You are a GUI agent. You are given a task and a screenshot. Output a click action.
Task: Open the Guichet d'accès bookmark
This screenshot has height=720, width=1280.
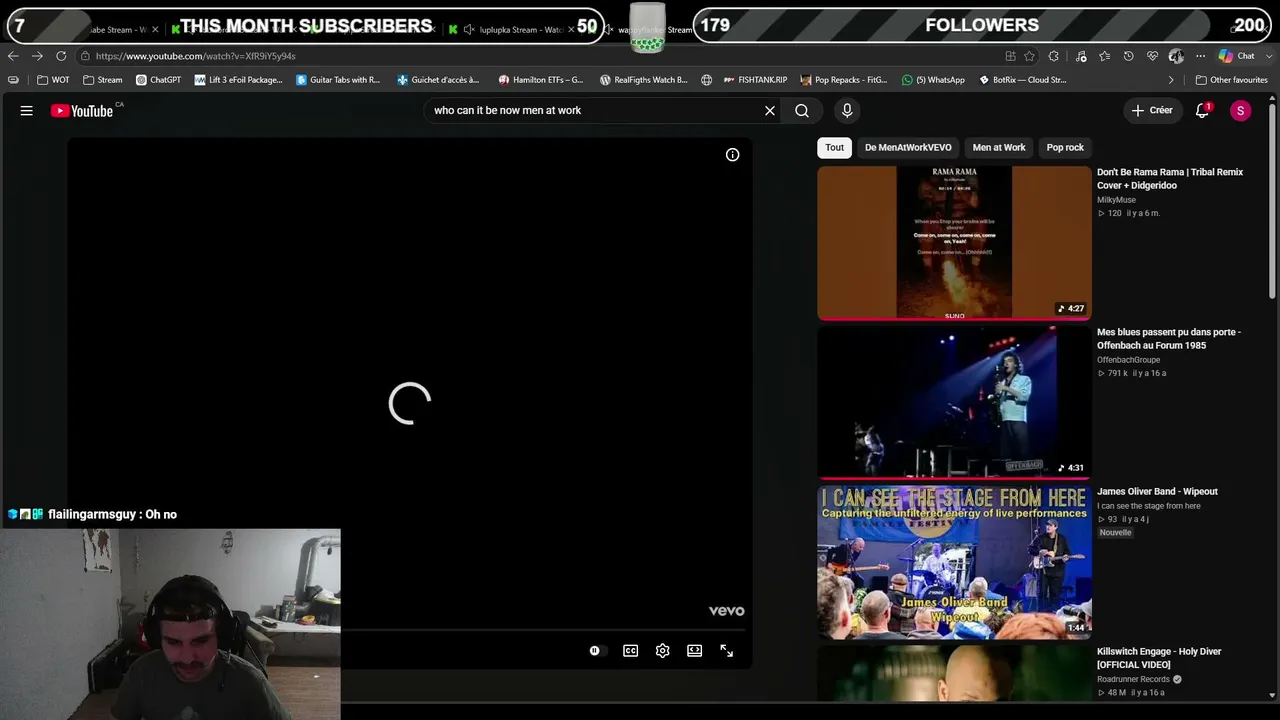438,80
